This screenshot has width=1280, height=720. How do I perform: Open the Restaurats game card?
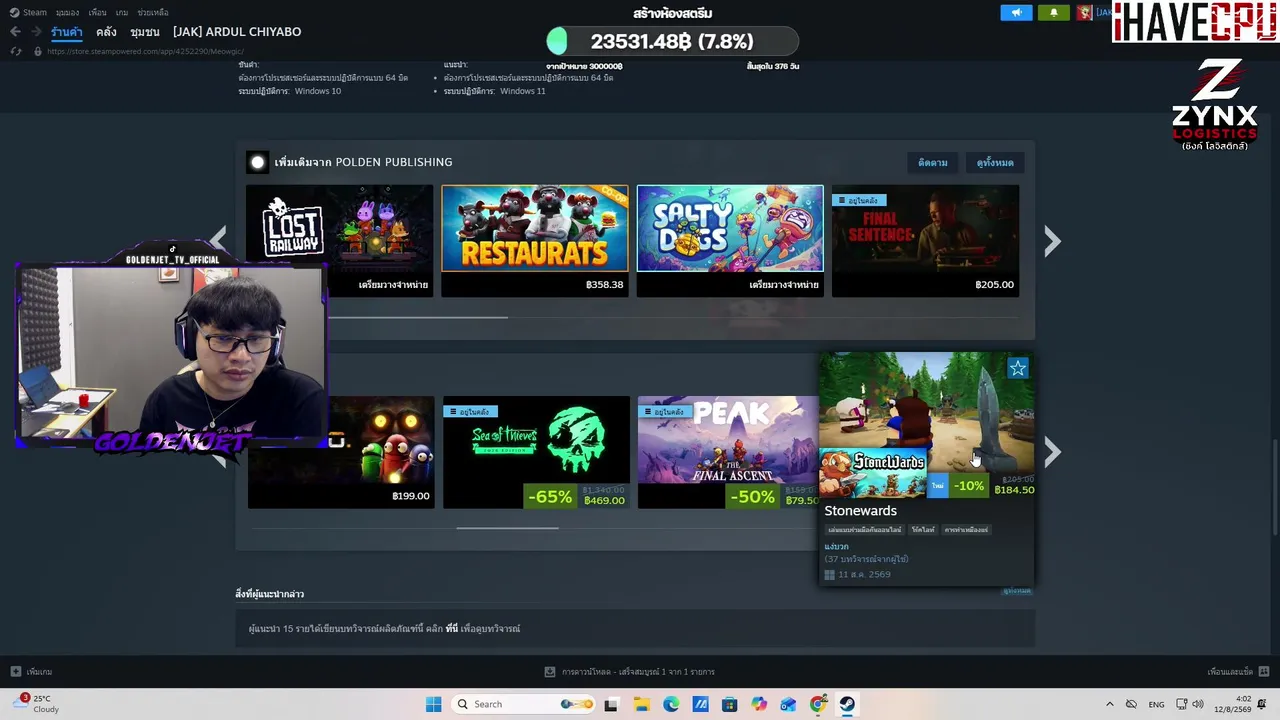click(x=535, y=241)
